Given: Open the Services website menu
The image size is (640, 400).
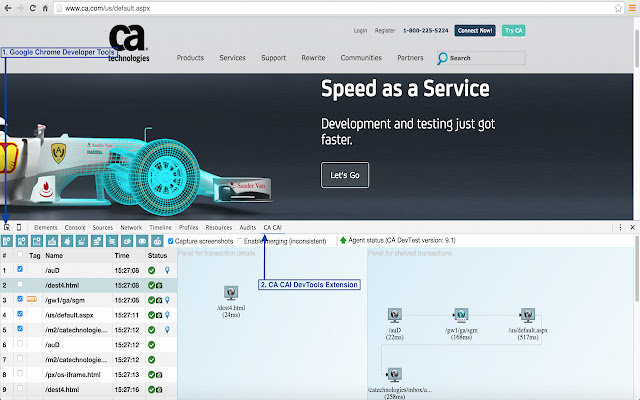Looking at the screenshot, I should pyautogui.click(x=233, y=58).
